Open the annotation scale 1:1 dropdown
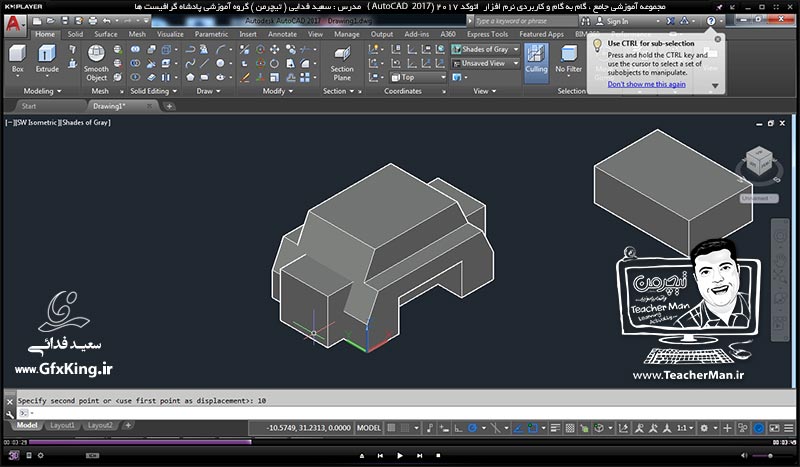The height and width of the screenshot is (467, 800). tap(685, 428)
